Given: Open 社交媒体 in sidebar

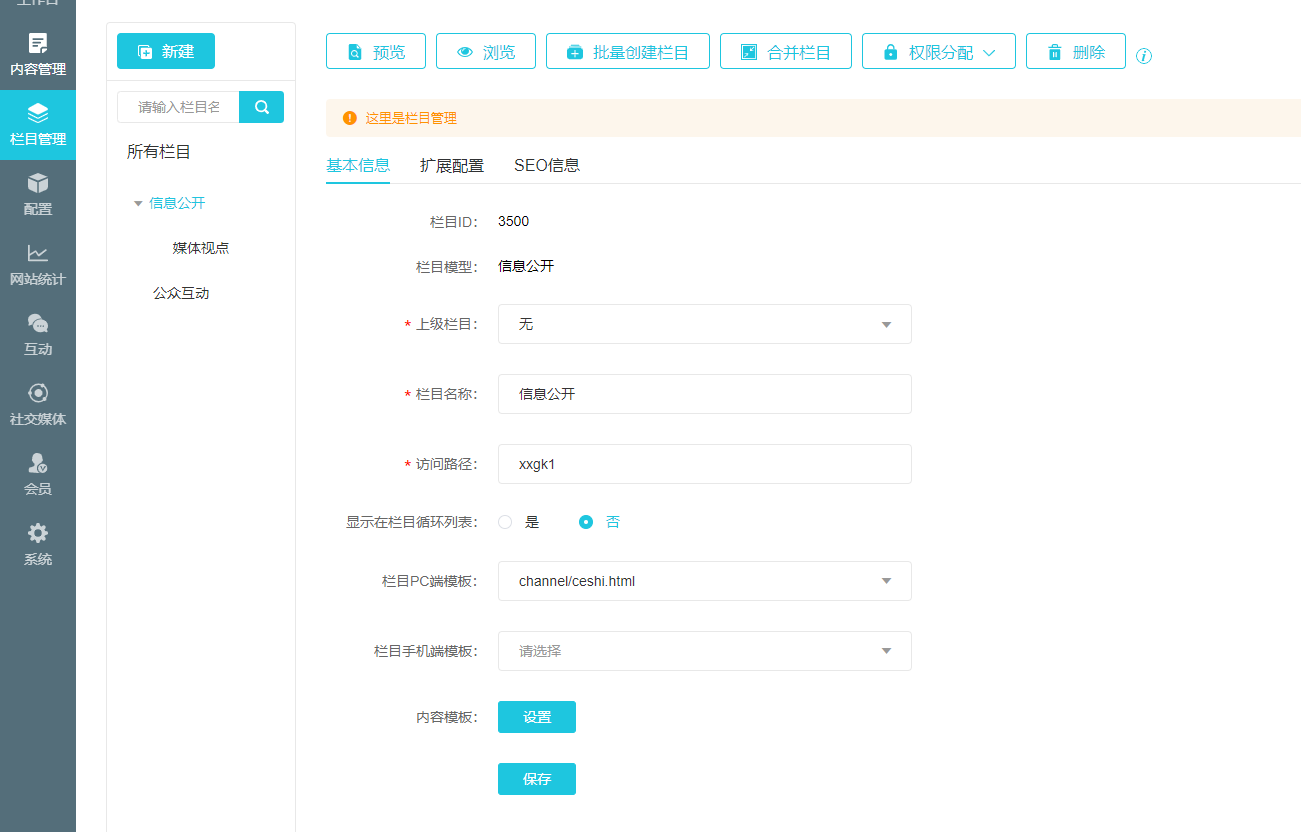Looking at the screenshot, I should coord(38,405).
